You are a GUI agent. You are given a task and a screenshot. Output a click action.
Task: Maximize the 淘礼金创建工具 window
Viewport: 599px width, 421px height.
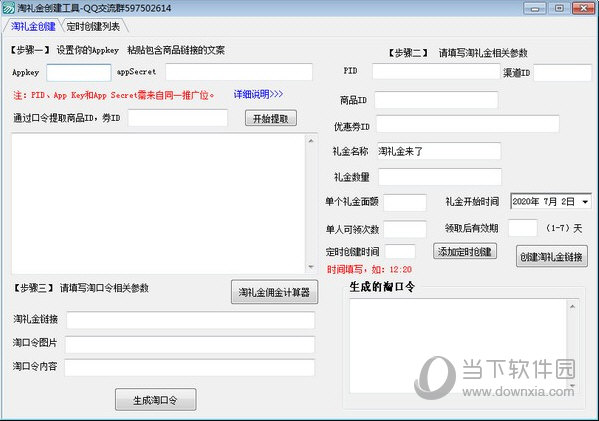[559, 8]
